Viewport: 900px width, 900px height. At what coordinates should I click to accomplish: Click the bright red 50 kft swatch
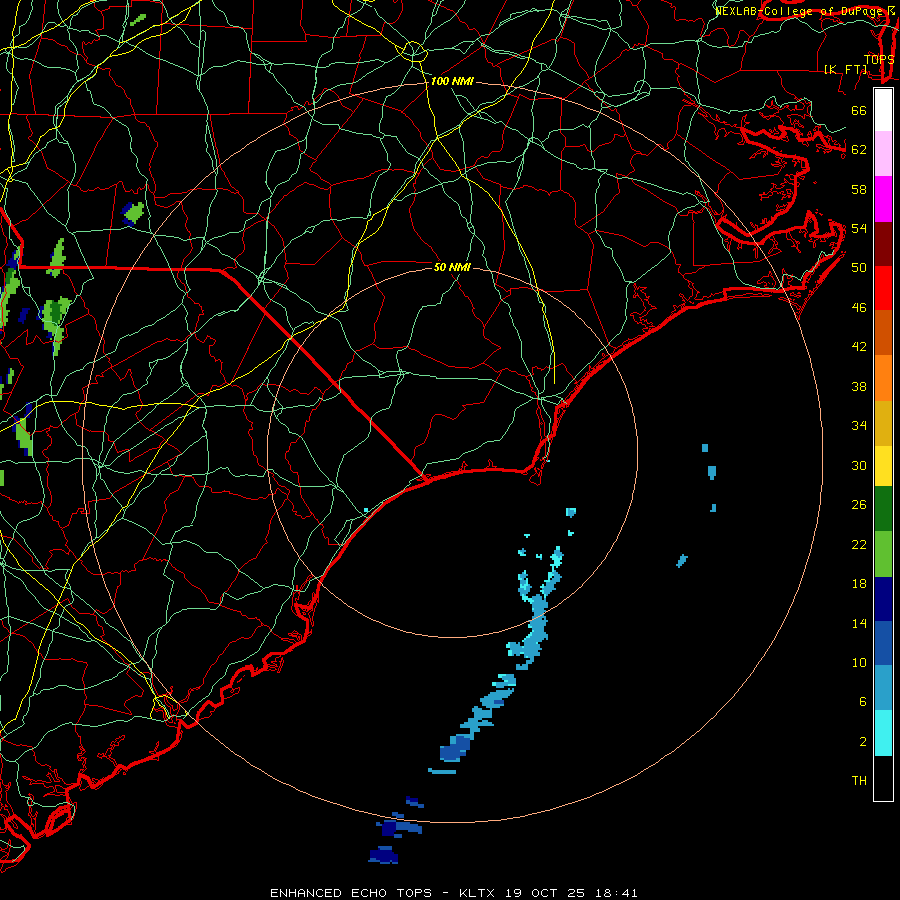[x=883, y=288]
